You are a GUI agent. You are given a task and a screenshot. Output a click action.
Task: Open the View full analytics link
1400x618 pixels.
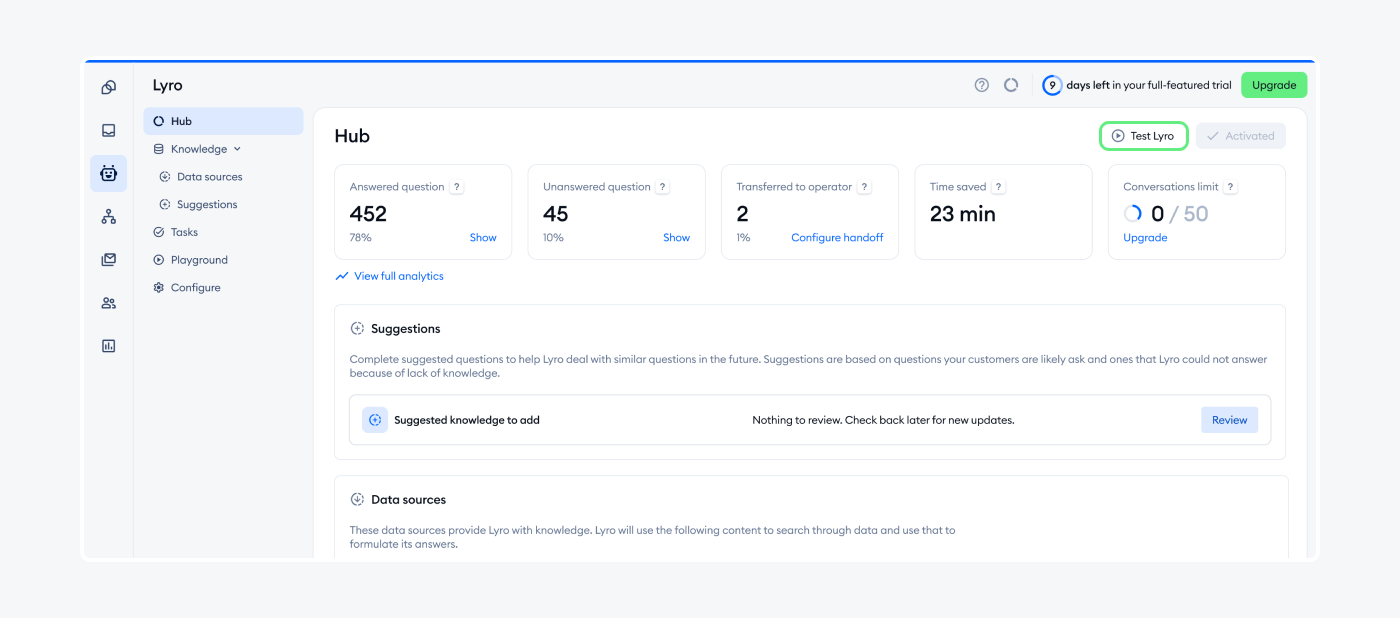point(398,276)
